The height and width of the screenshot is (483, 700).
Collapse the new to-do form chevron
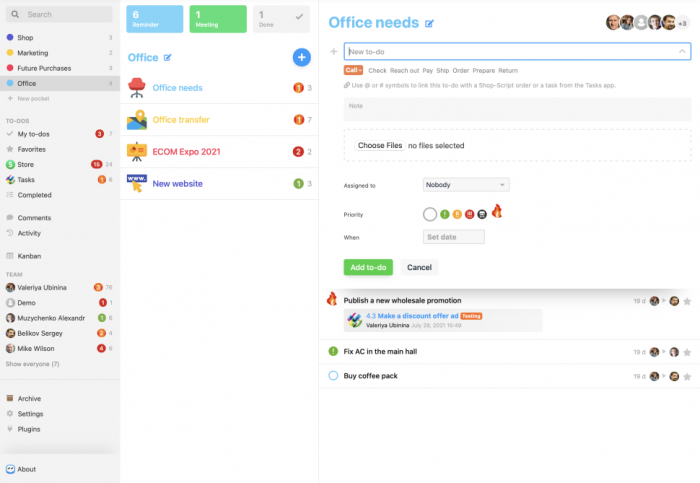(682, 51)
